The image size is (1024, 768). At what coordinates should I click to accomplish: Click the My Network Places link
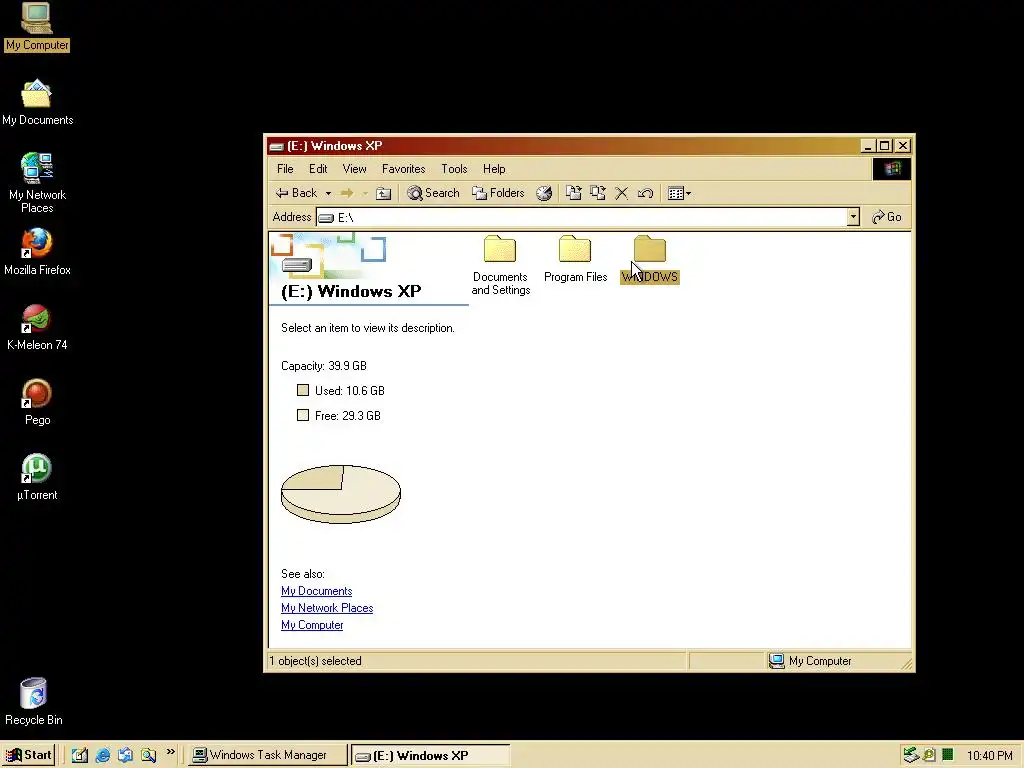[x=327, y=608]
